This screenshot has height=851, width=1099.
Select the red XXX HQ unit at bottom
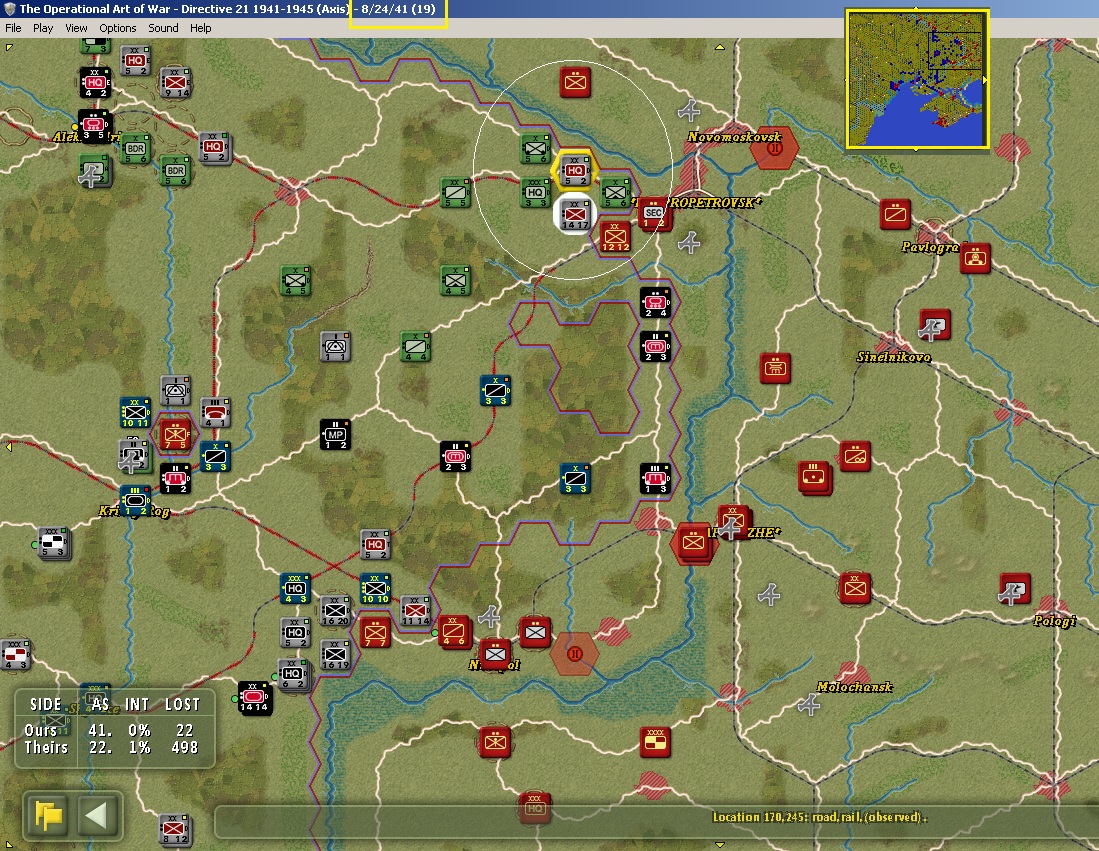(x=535, y=806)
